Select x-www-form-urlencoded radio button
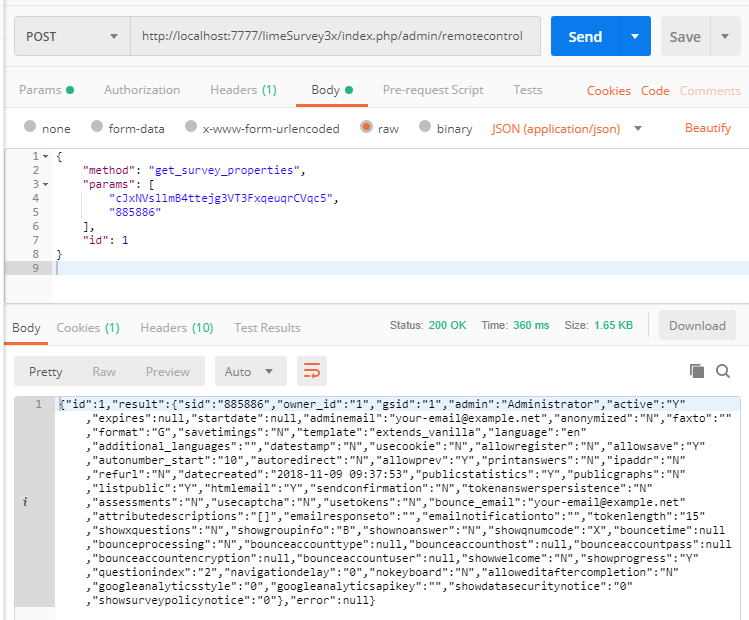 click(191, 126)
